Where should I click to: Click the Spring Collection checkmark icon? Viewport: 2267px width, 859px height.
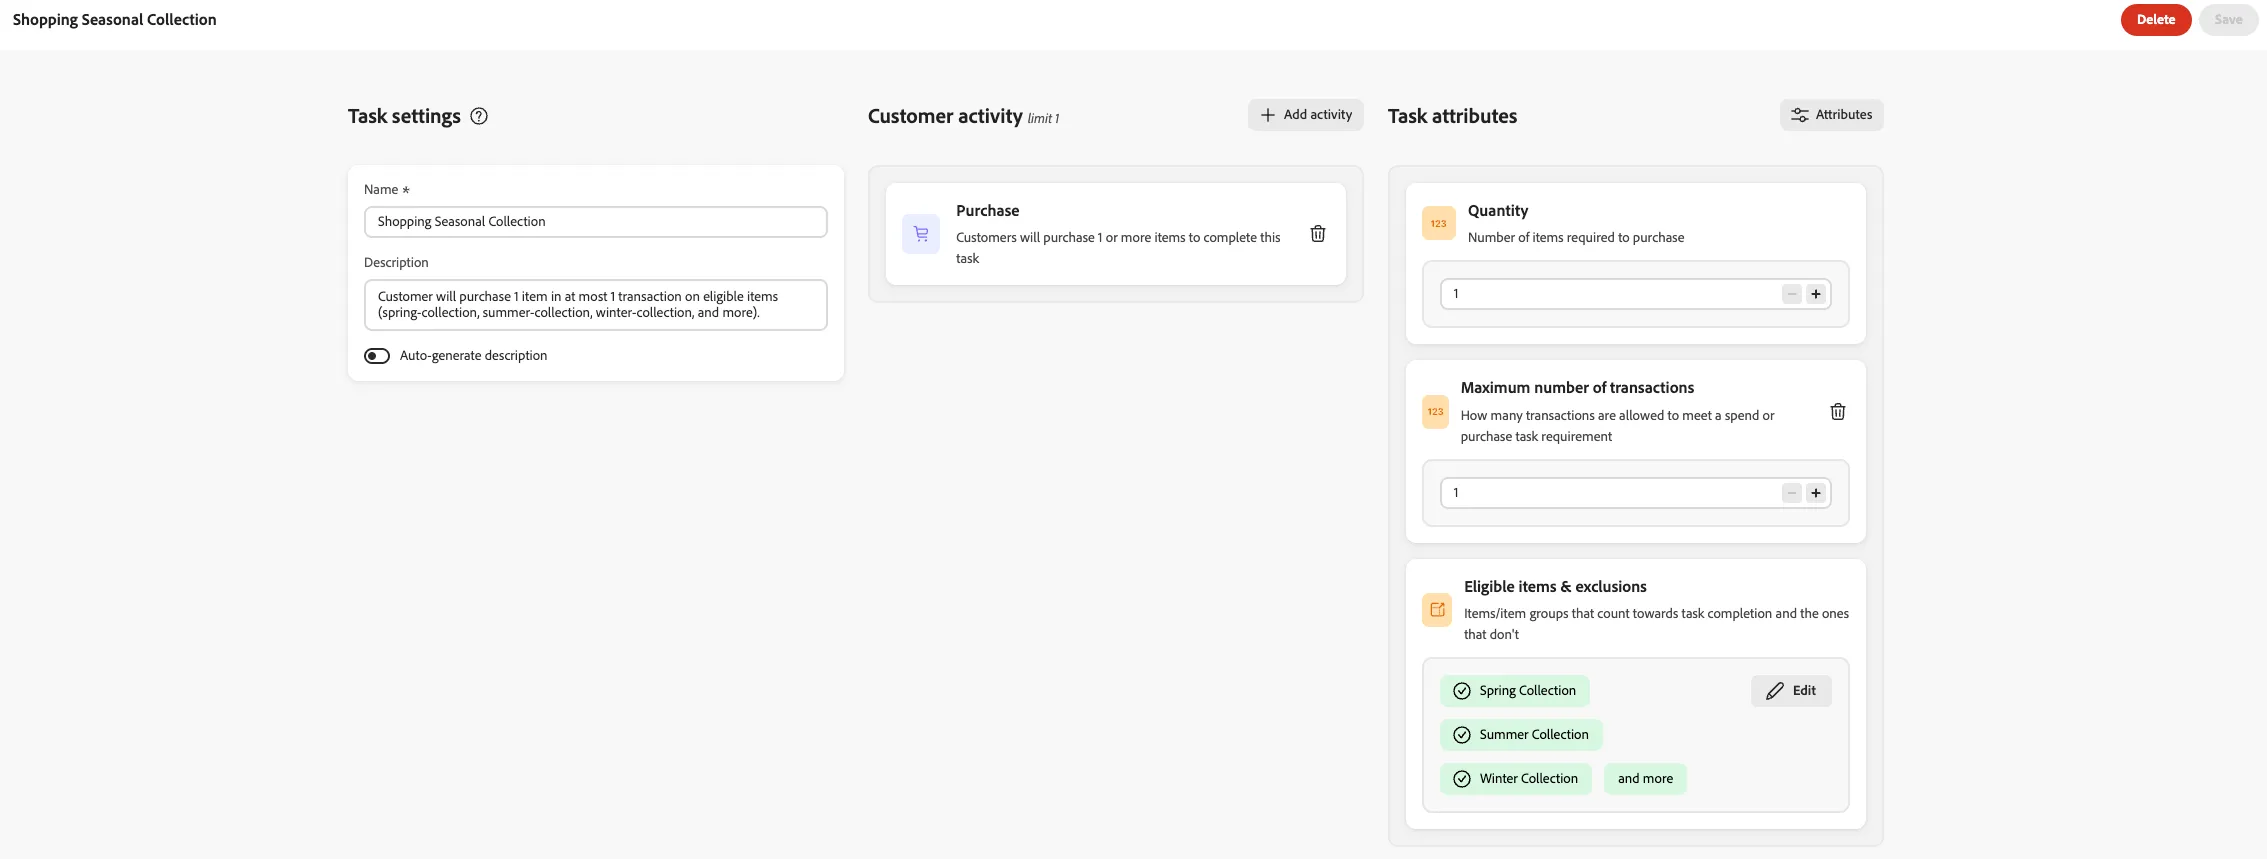click(1462, 691)
